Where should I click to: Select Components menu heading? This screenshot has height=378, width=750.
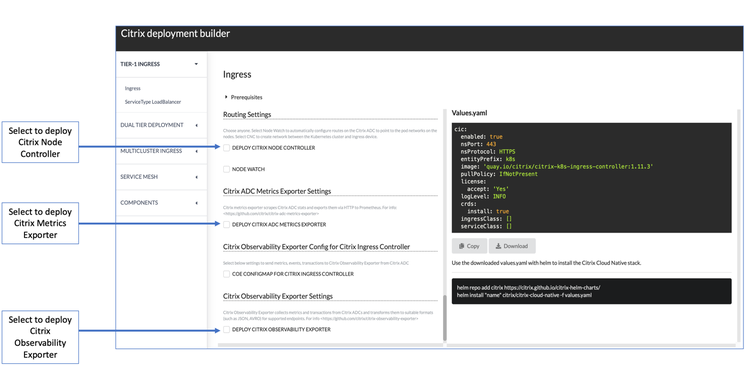point(139,203)
